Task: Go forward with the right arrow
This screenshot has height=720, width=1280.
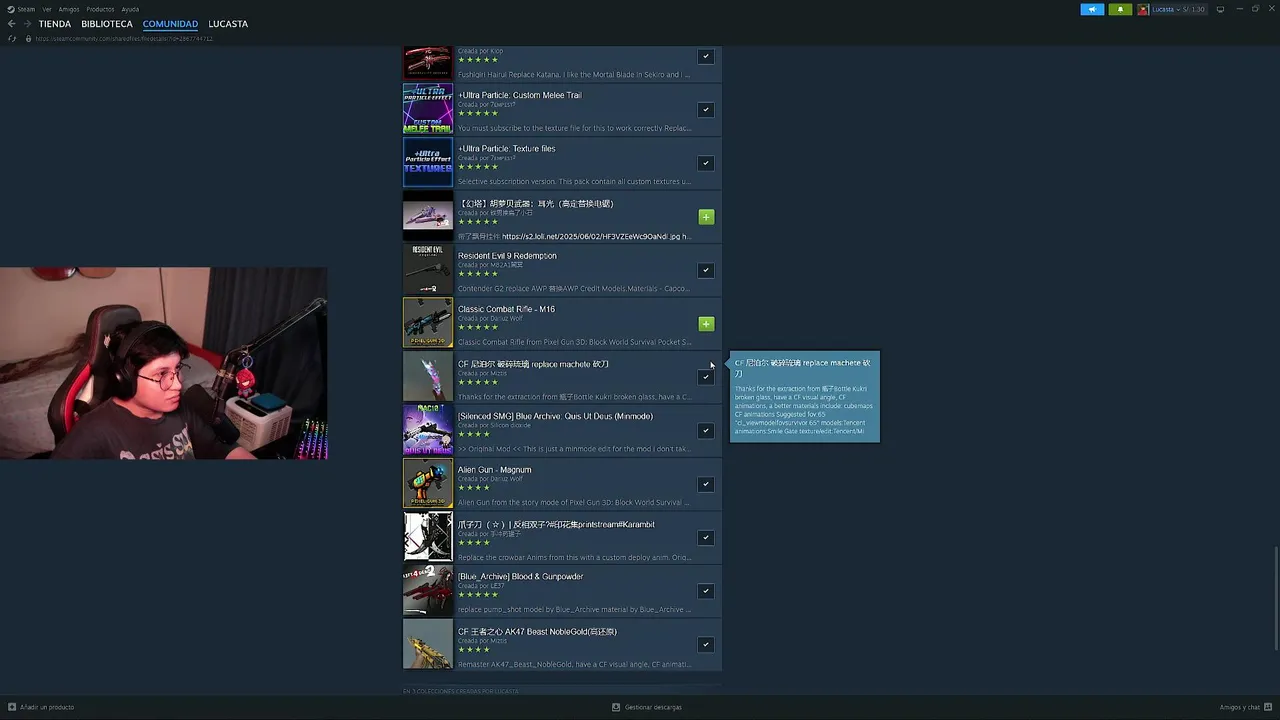Action: click(27, 24)
